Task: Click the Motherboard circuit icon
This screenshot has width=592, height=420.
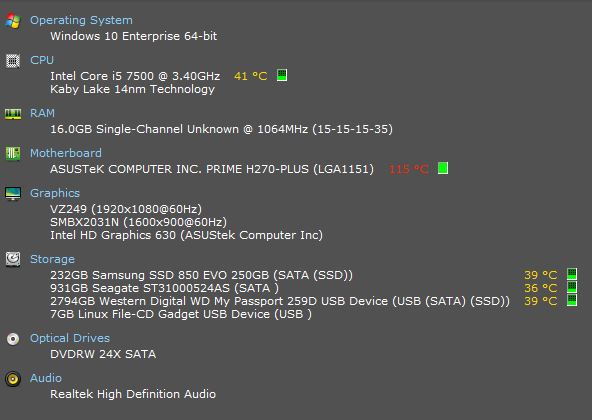Action: click(x=13, y=153)
